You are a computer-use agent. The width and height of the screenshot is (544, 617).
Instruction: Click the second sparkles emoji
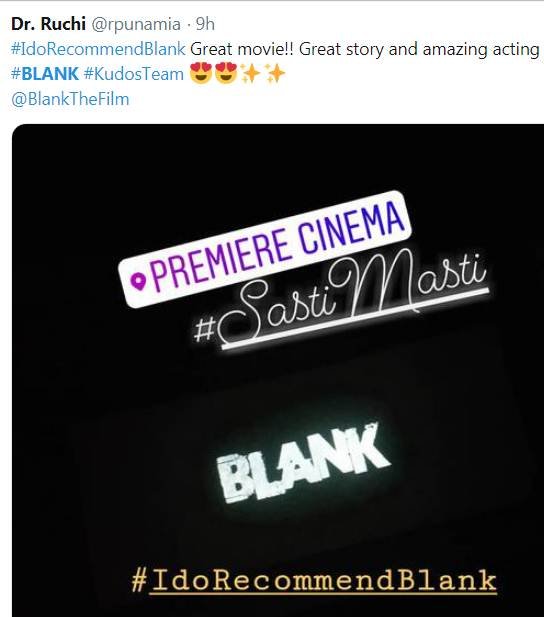[274, 74]
